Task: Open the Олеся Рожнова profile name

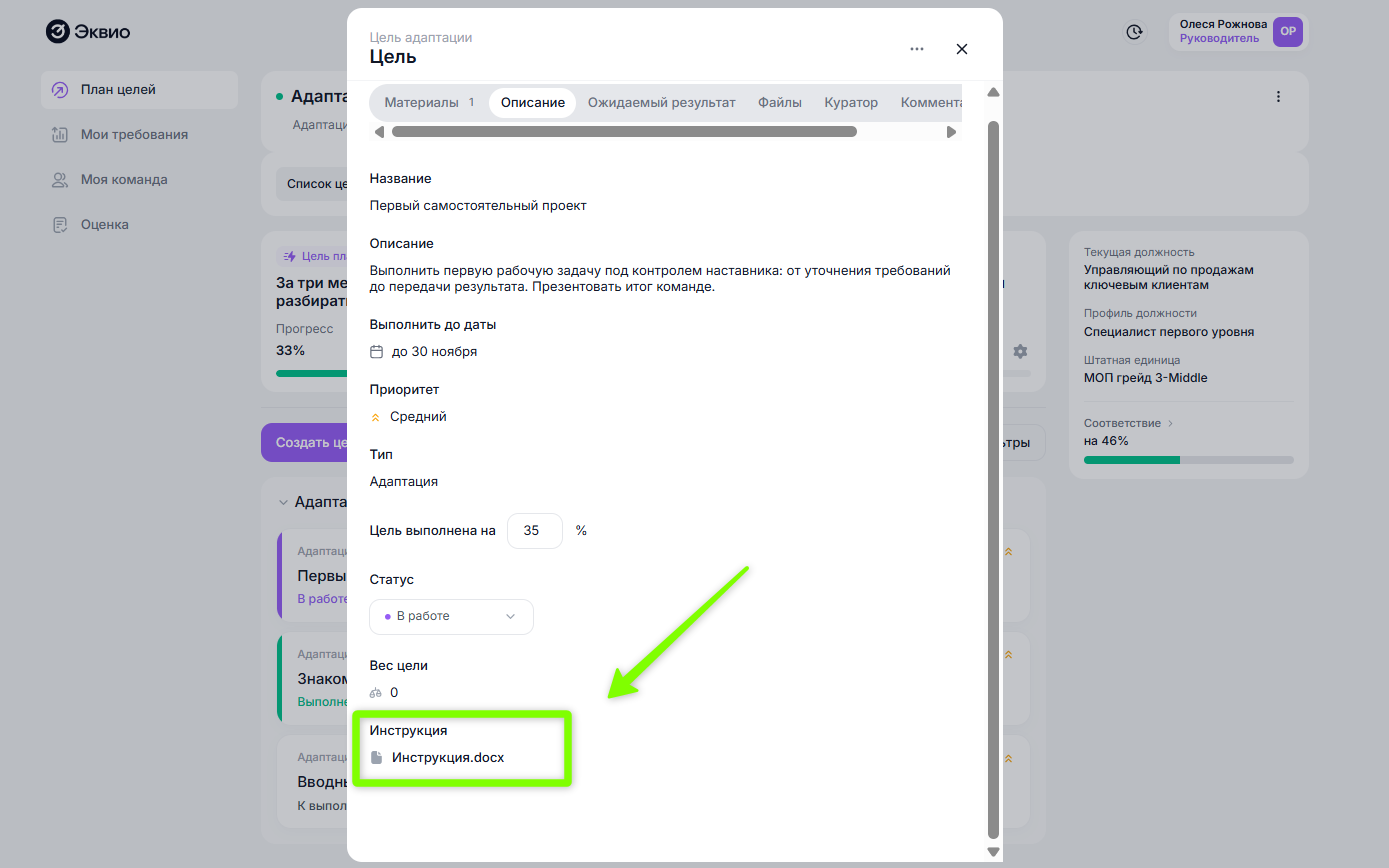Action: click(1223, 24)
